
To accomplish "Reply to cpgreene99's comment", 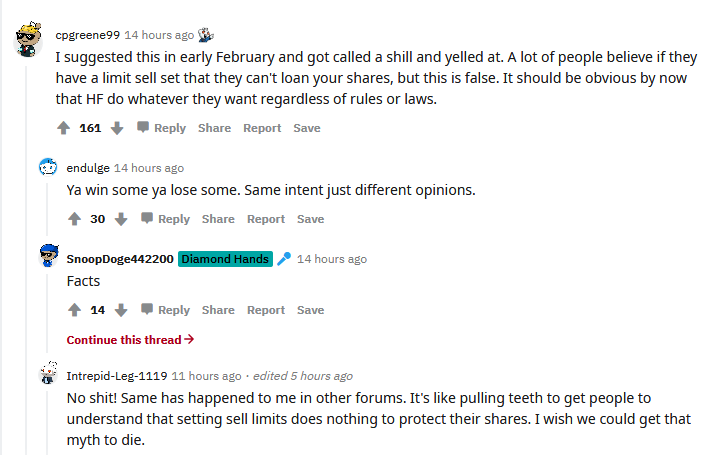I will pyautogui.click(x=161, y=128).
